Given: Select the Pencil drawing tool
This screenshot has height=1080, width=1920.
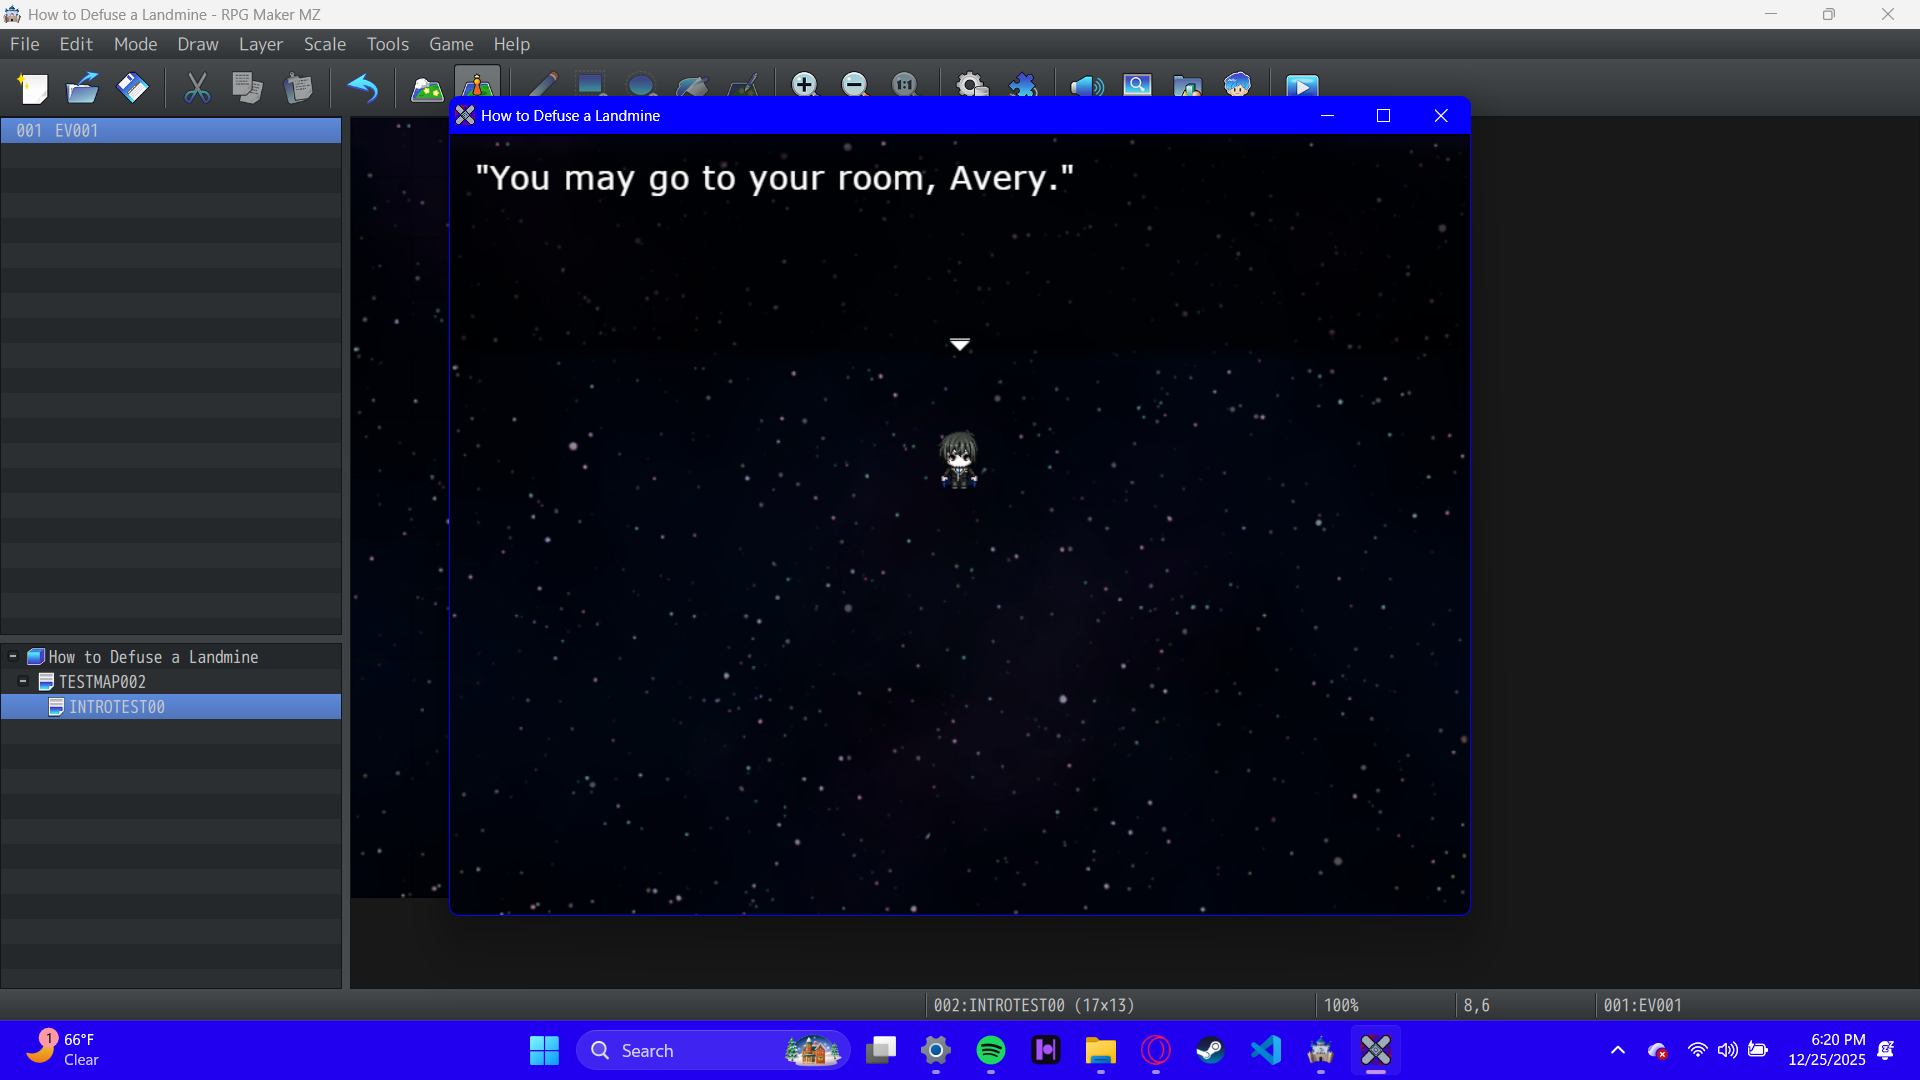Looking at the screenshot, I should click(x=543, y=85).
